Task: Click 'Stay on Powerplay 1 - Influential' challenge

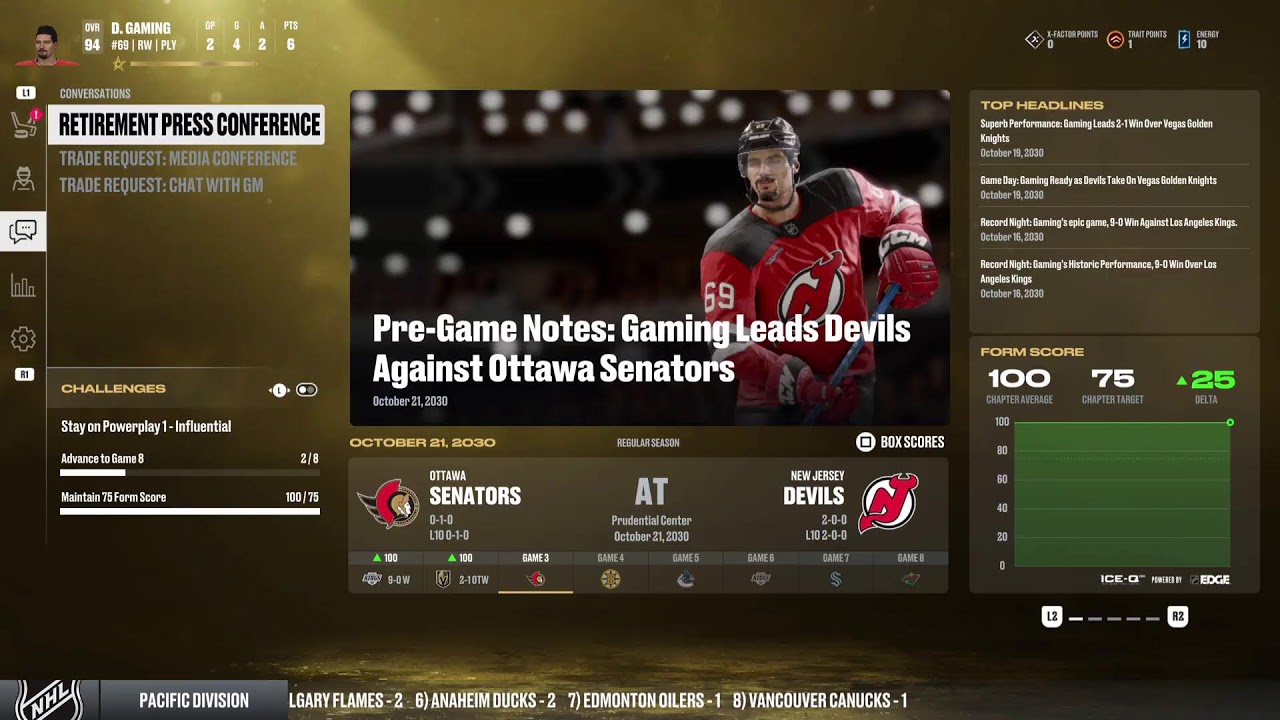Action: (146, 427)
